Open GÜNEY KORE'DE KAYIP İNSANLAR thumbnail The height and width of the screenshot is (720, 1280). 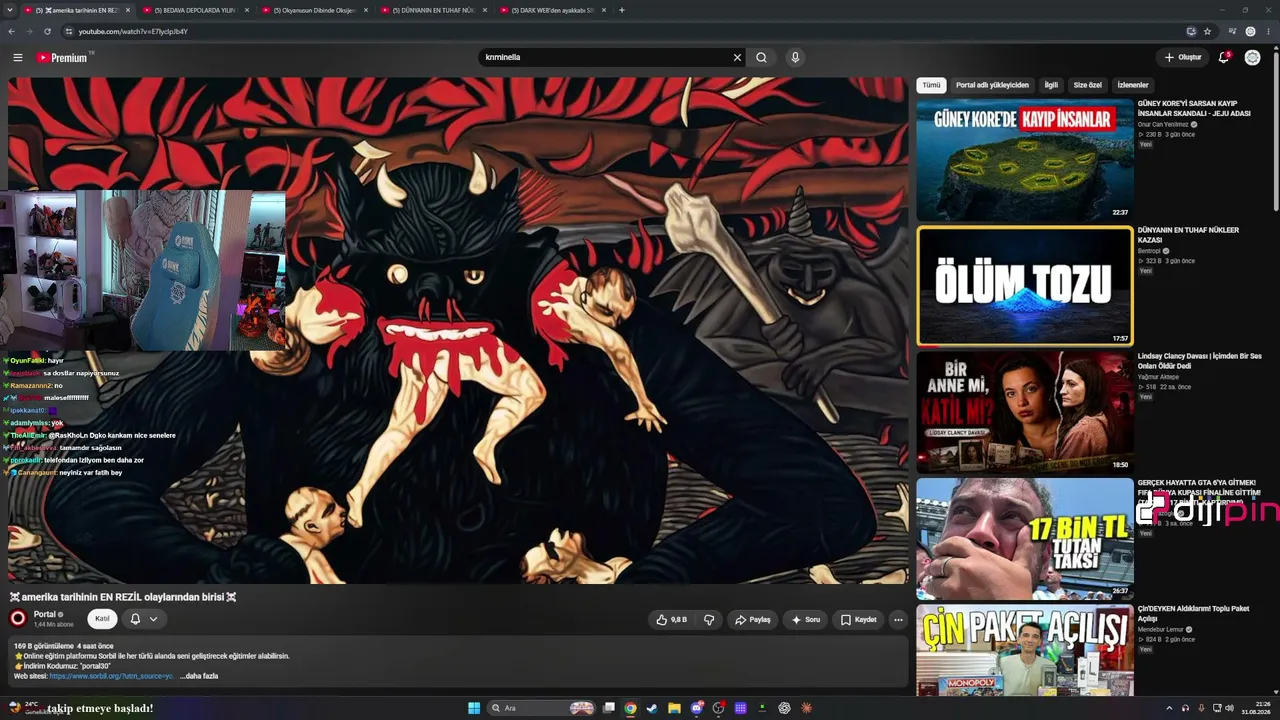click(1025, 160)
